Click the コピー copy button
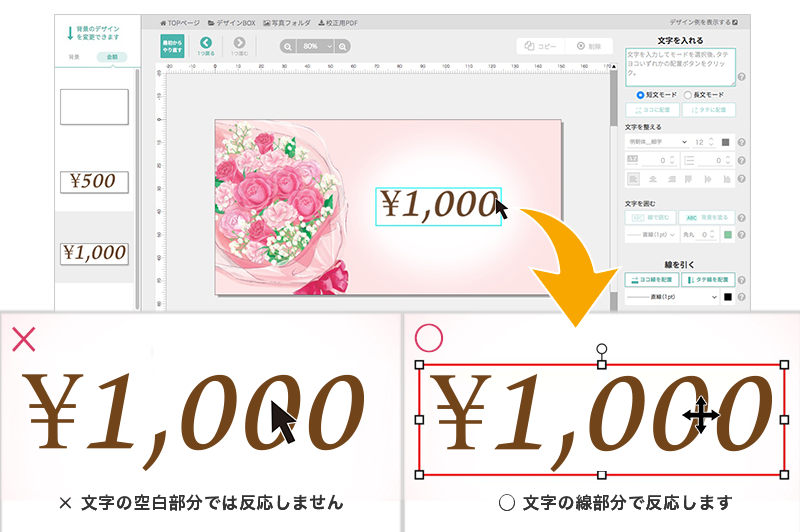800x532 pixels. click(540, 46)
